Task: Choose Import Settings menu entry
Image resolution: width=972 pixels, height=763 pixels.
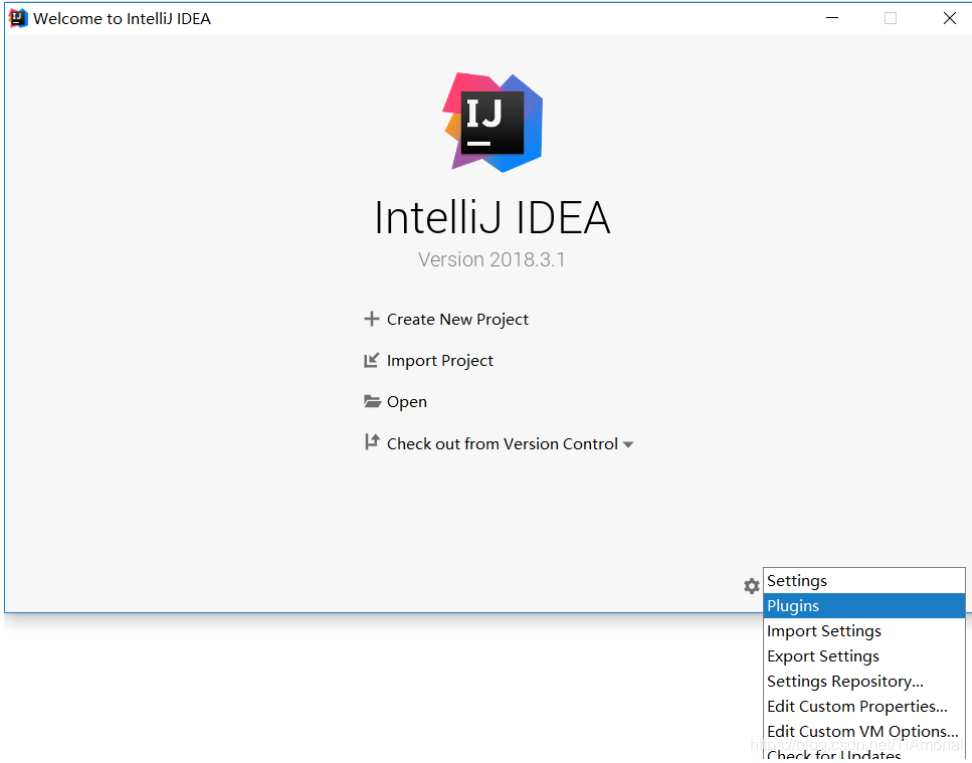Action: (x=864, y=631)
